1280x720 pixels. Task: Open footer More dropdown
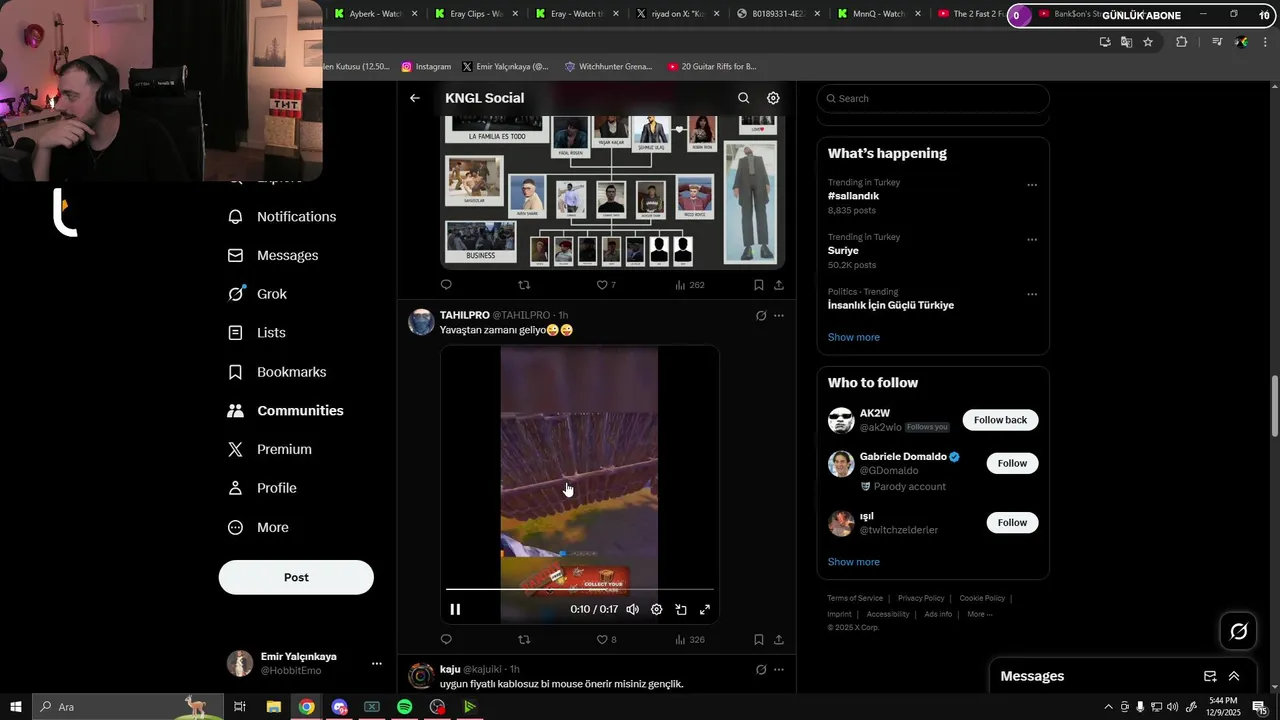tap(980, 614)
